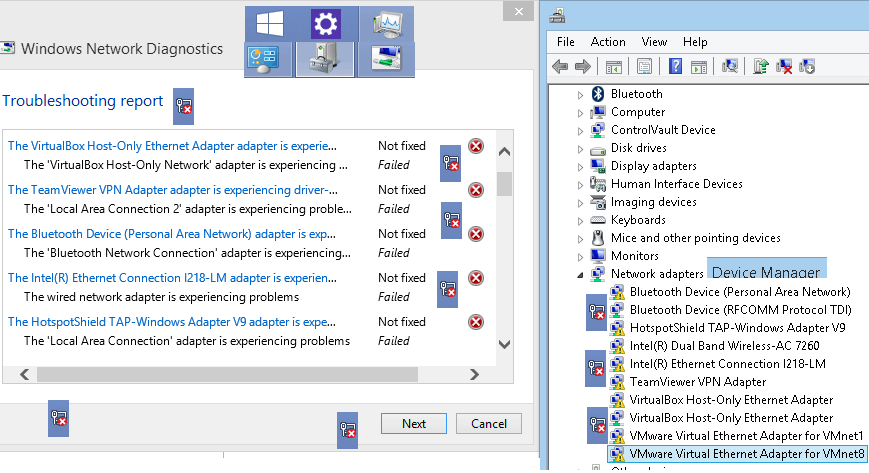This screenshot has width=869, height=473.
Task: Click the Uninstall device toolbar icon with red X
Action: click(784, 67)
